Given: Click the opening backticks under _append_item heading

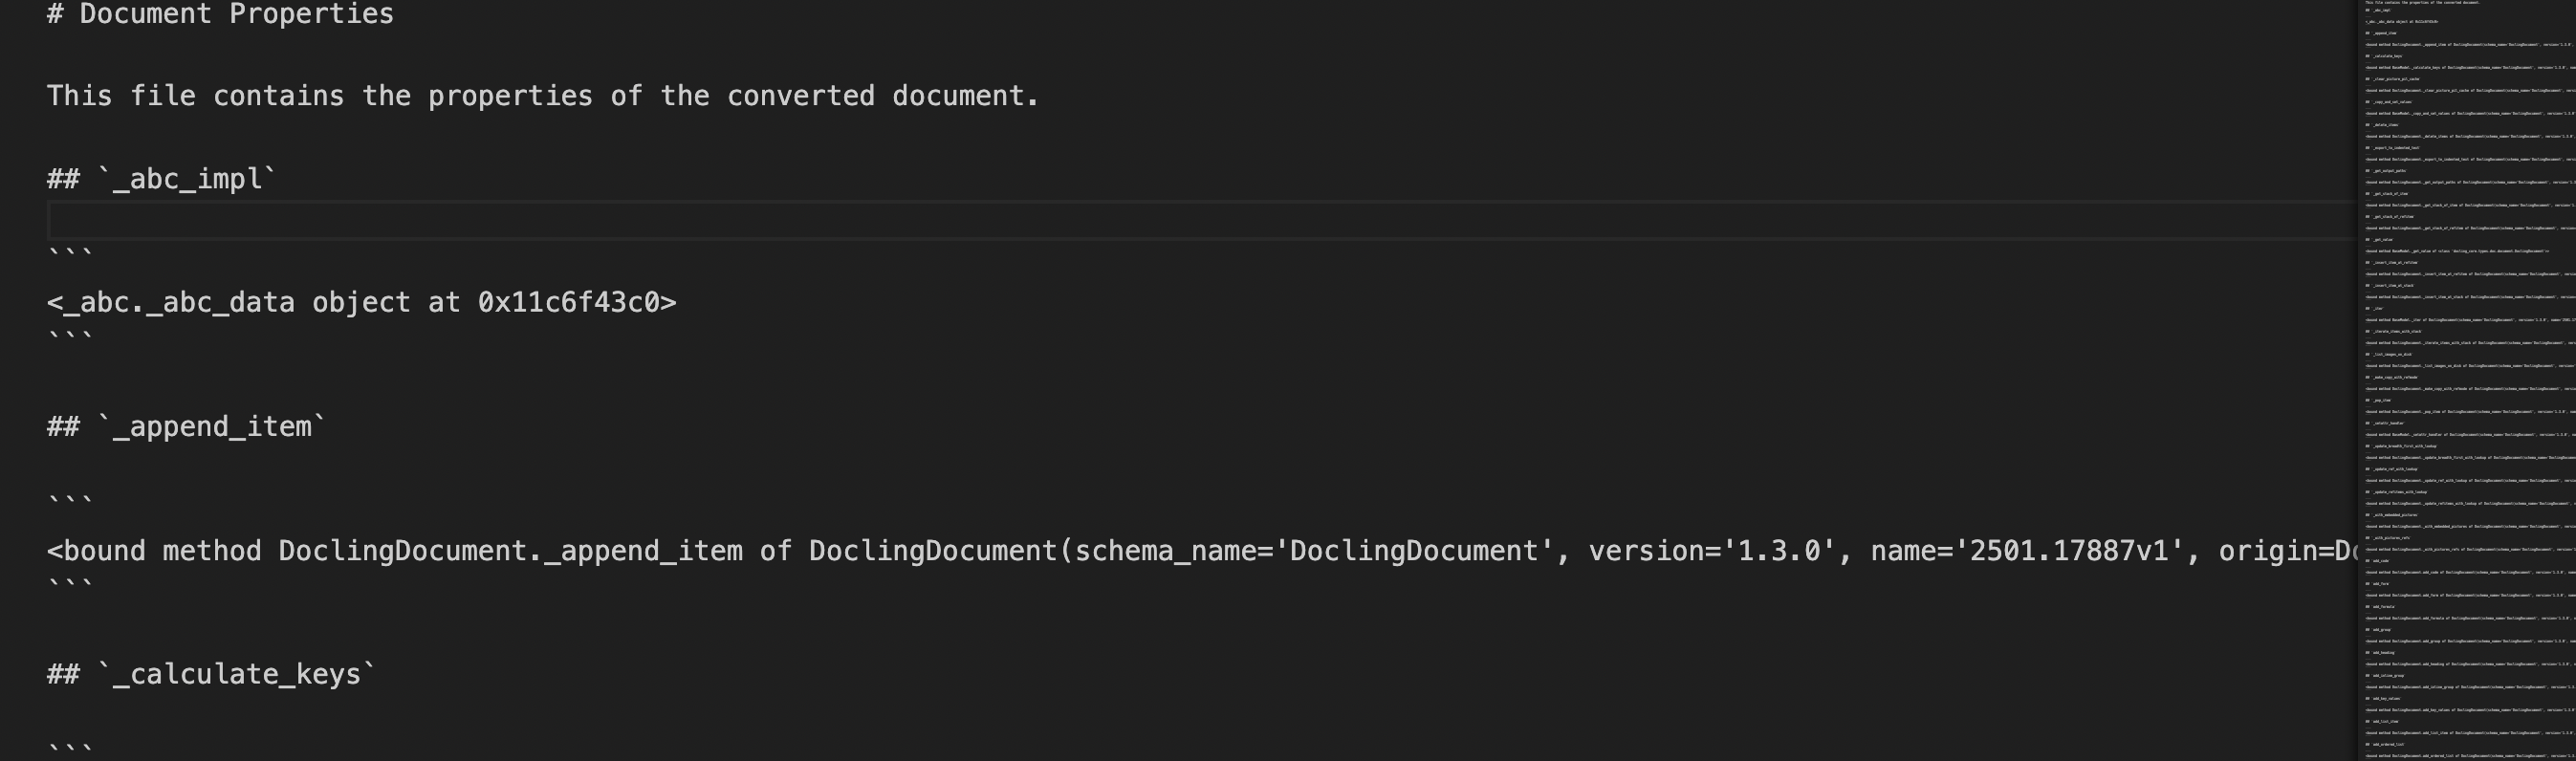Looking at the screenshot, I should 70,503.
